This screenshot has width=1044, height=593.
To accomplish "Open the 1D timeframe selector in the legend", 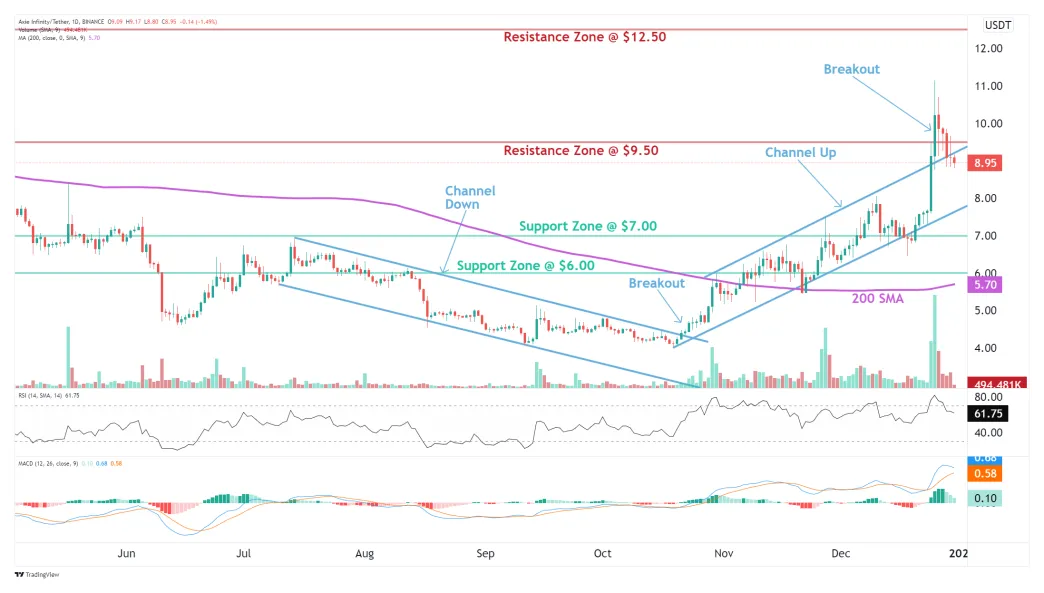I will 74,21.
